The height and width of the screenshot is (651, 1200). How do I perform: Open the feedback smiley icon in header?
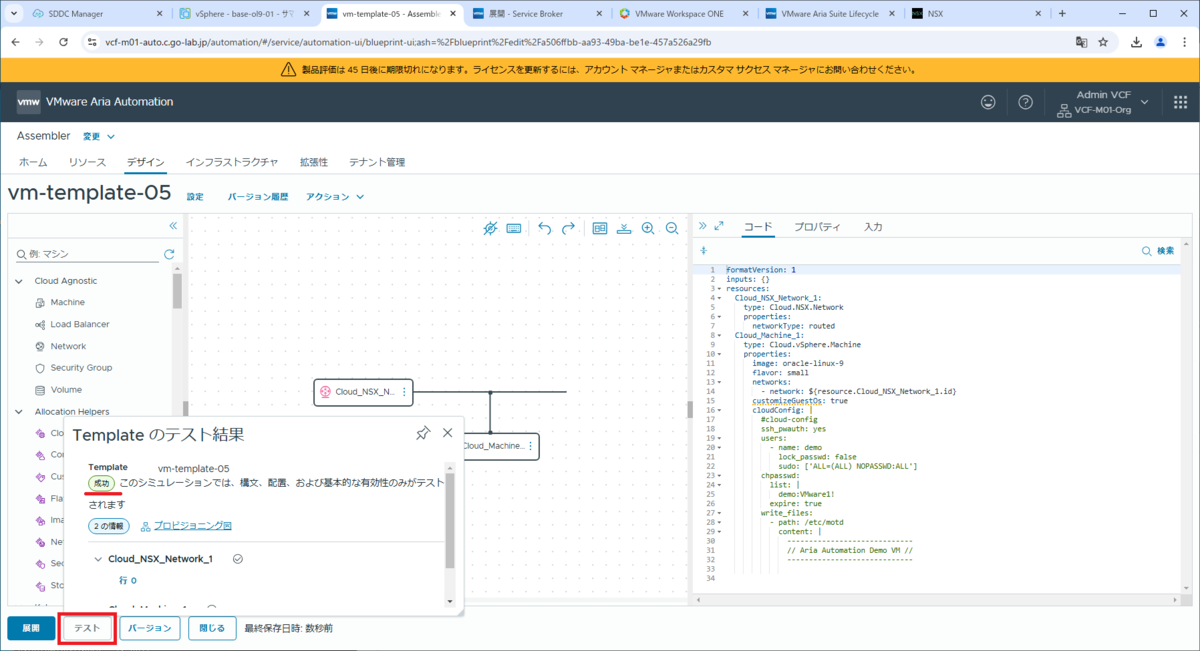click(x=988, y=102)
